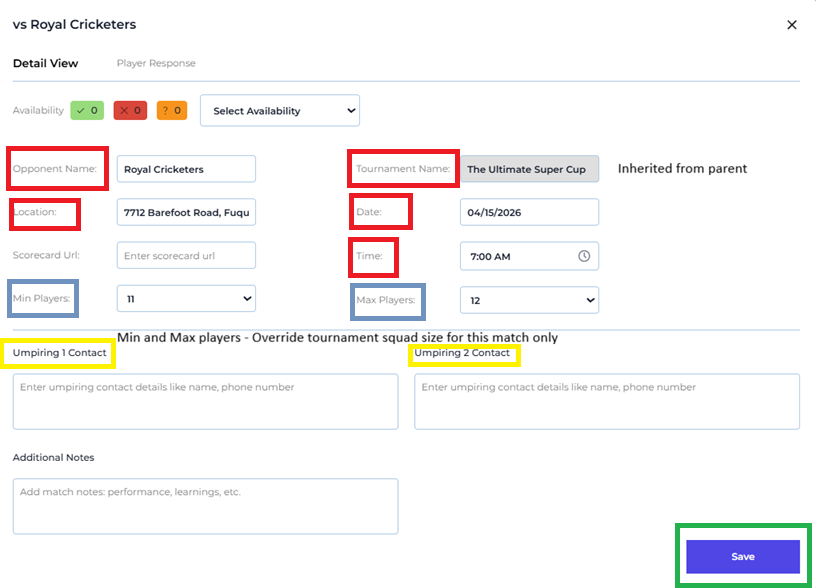Expand the Max Players dropdown

(529, 300)
